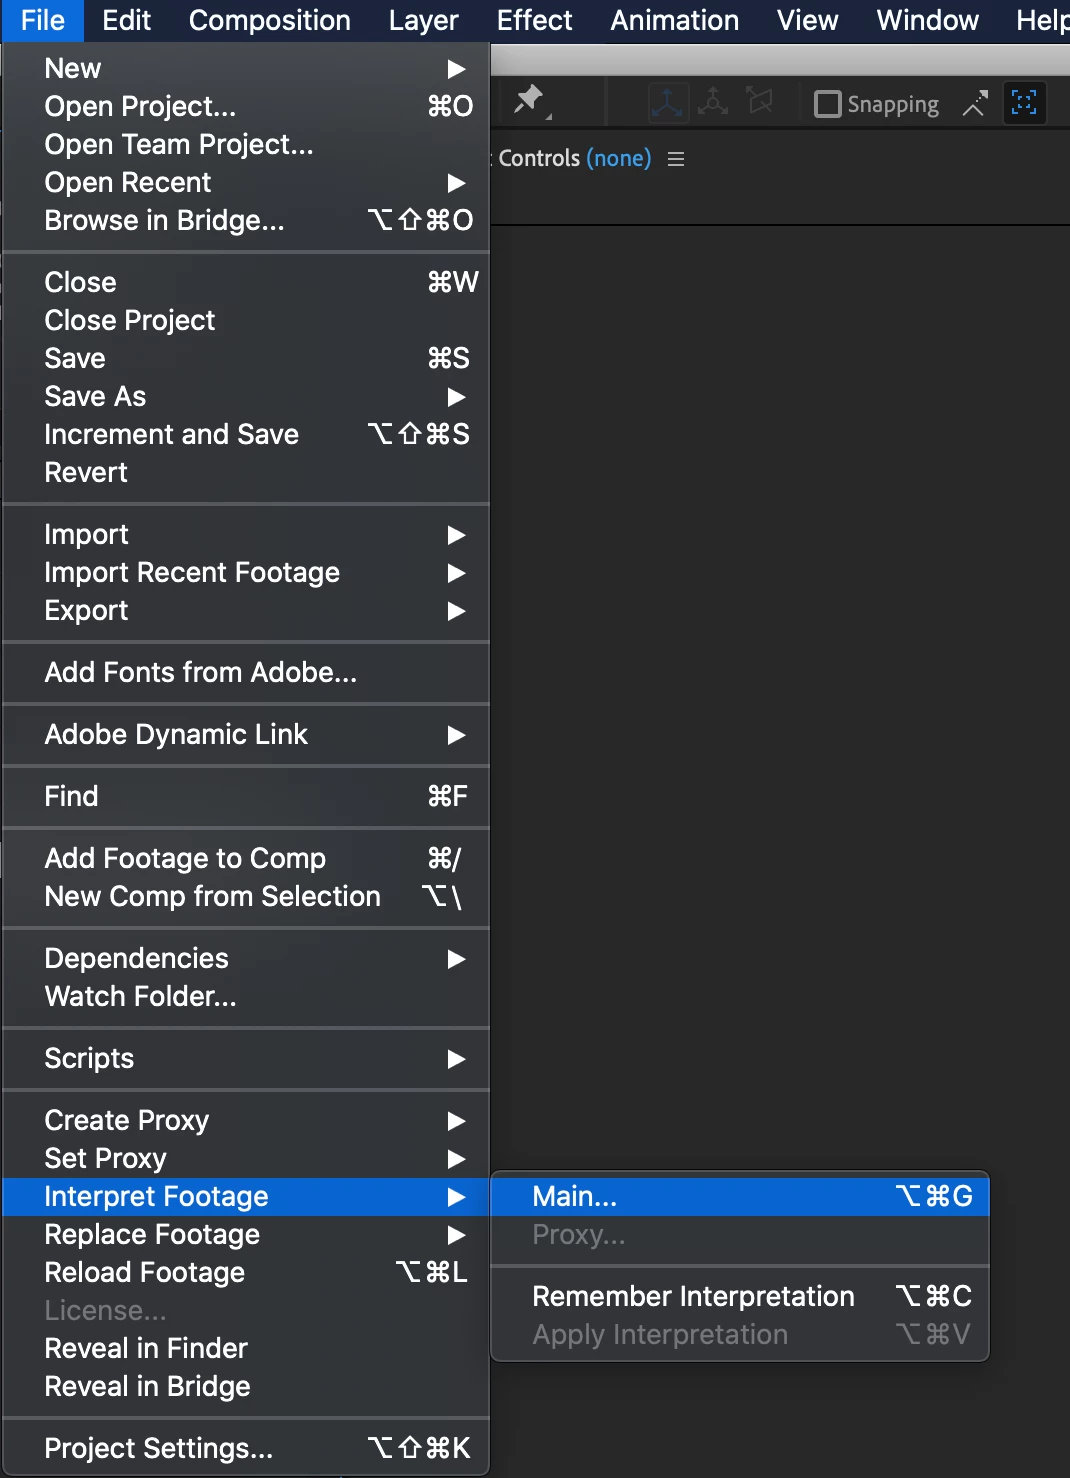Select Increment and Save
This screenshot has width=1070, height=1478.
pos(246,434)
